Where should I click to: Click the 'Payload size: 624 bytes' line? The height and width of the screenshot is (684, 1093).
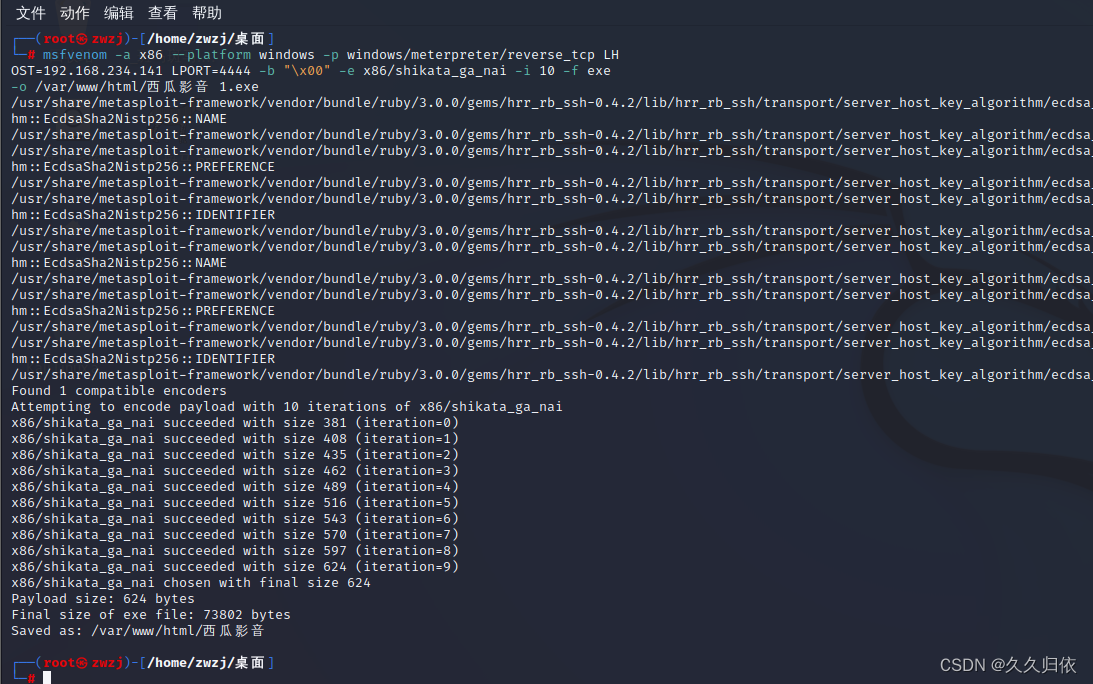pyautogui.click(x=102, y=599)
